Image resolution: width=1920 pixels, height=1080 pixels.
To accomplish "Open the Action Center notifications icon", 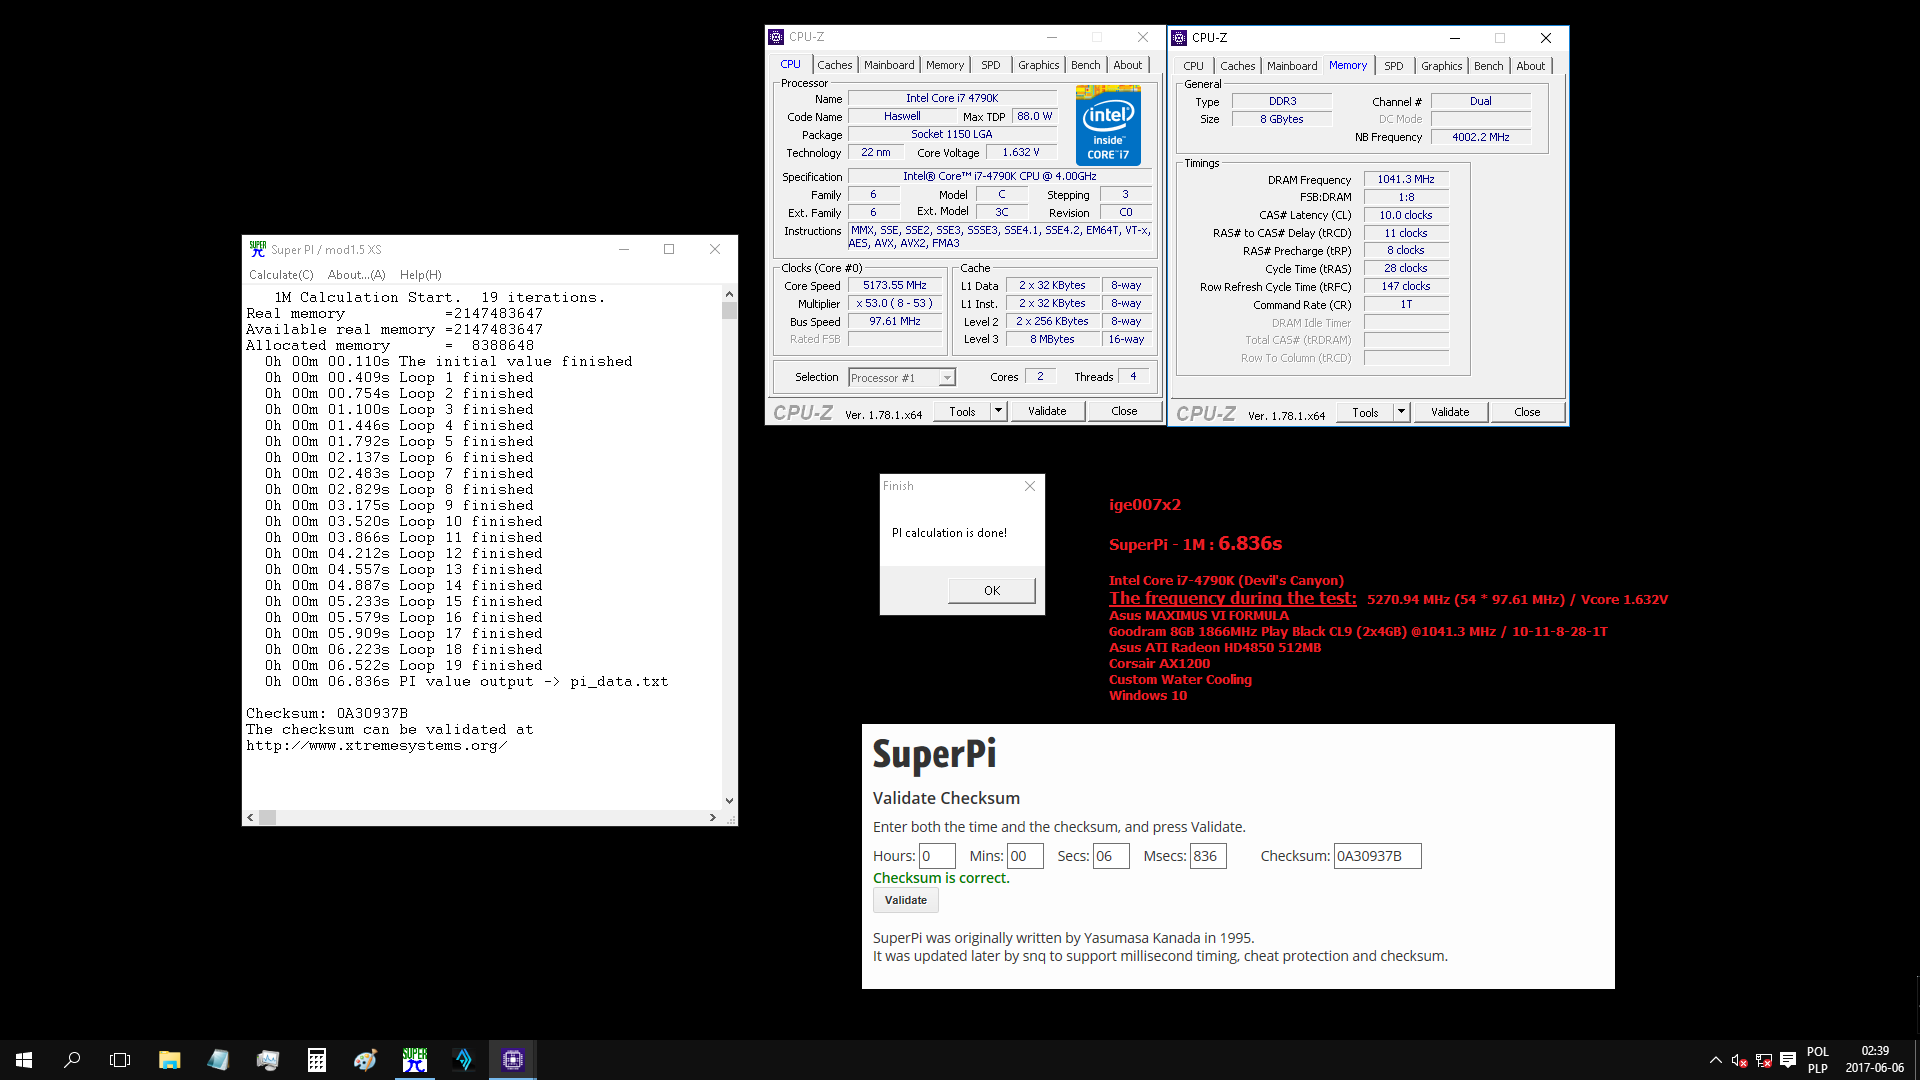I will (x=1788, y=1060).
